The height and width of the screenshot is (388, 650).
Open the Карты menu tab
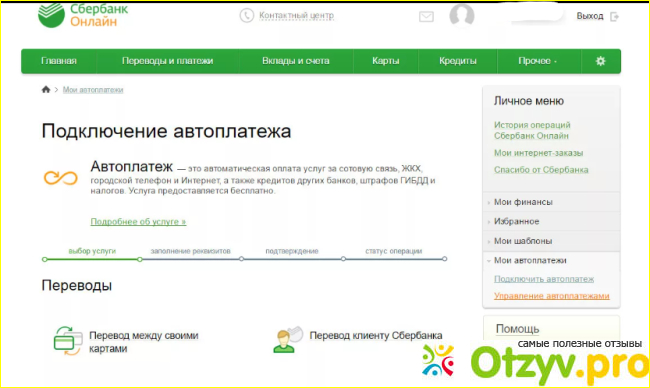click(386, 61)
